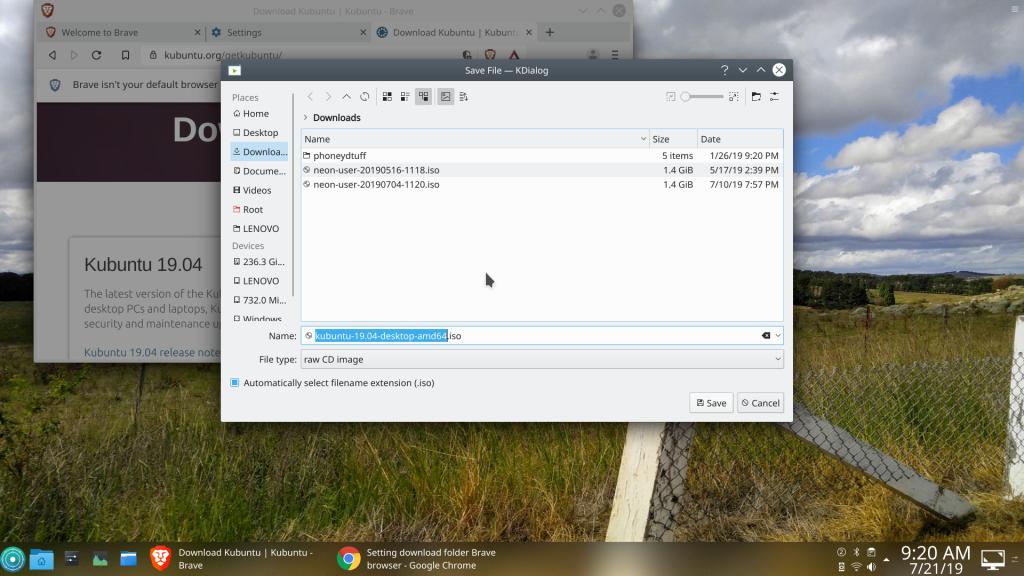Open the dialog options settings icon
This screenshot has height=576, width=1024.
point(774,97)
